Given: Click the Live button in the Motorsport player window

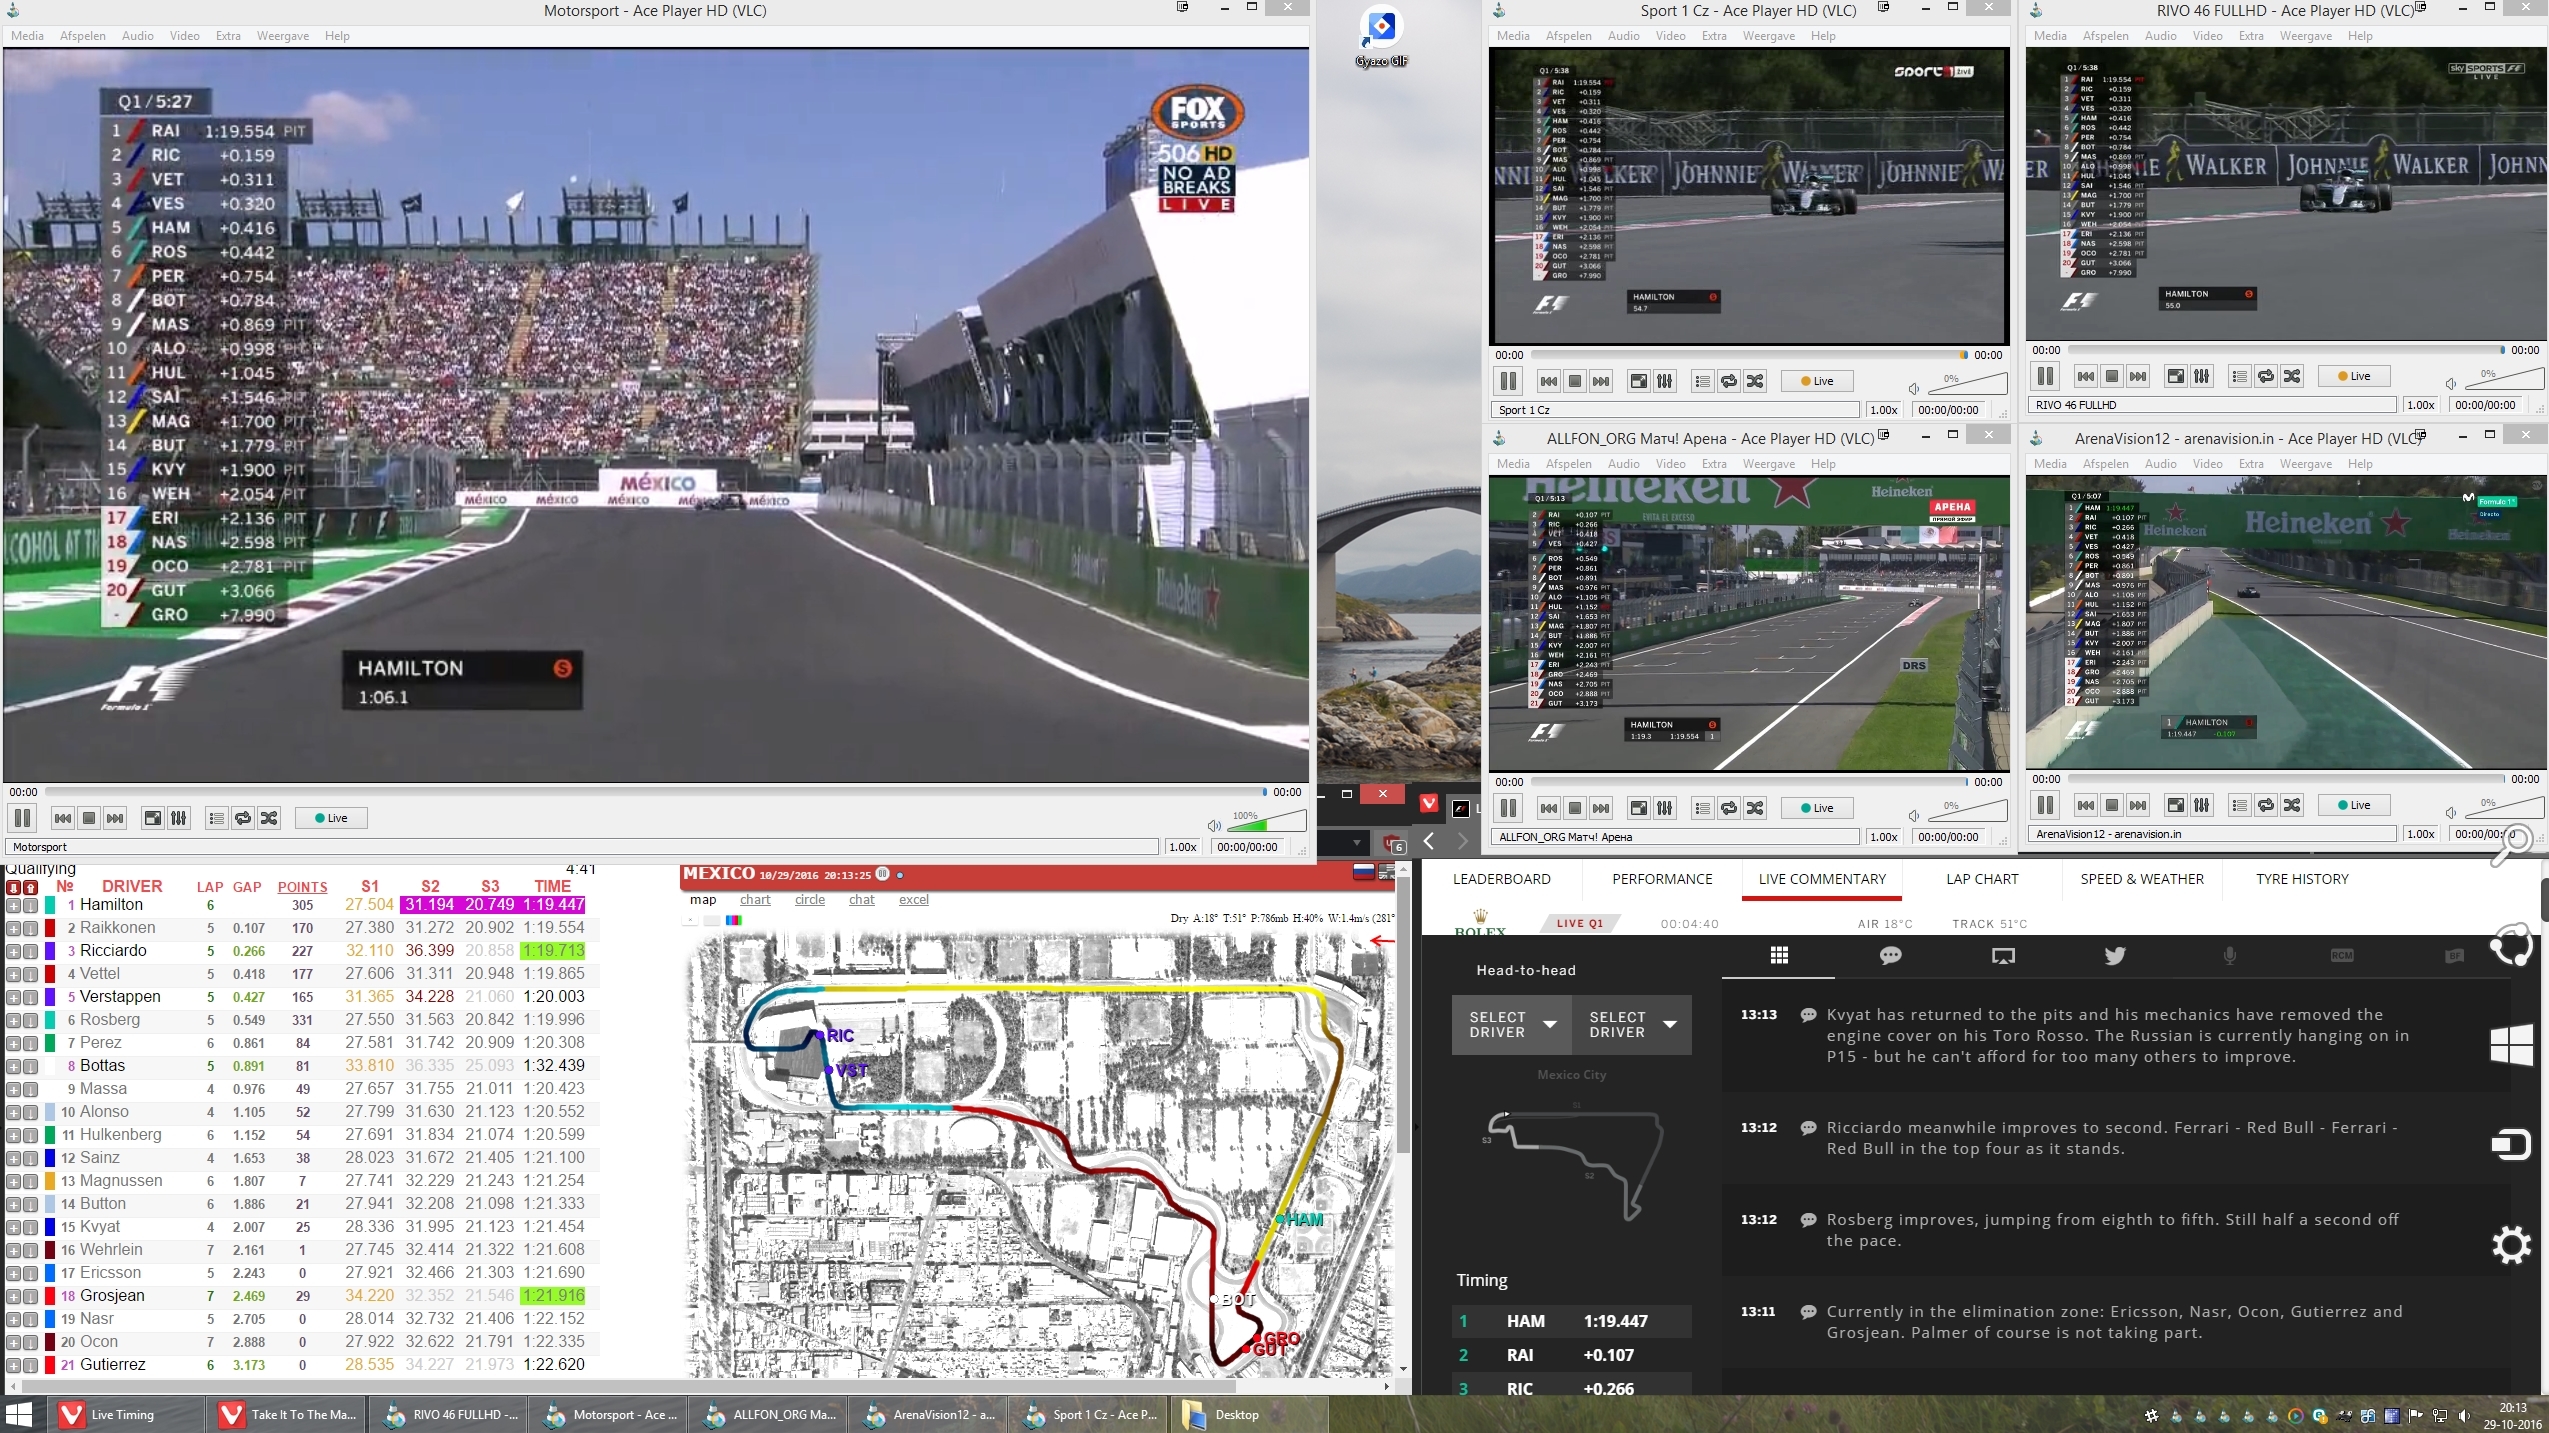Looking at the screenshot, I should (x=331, y=818).
